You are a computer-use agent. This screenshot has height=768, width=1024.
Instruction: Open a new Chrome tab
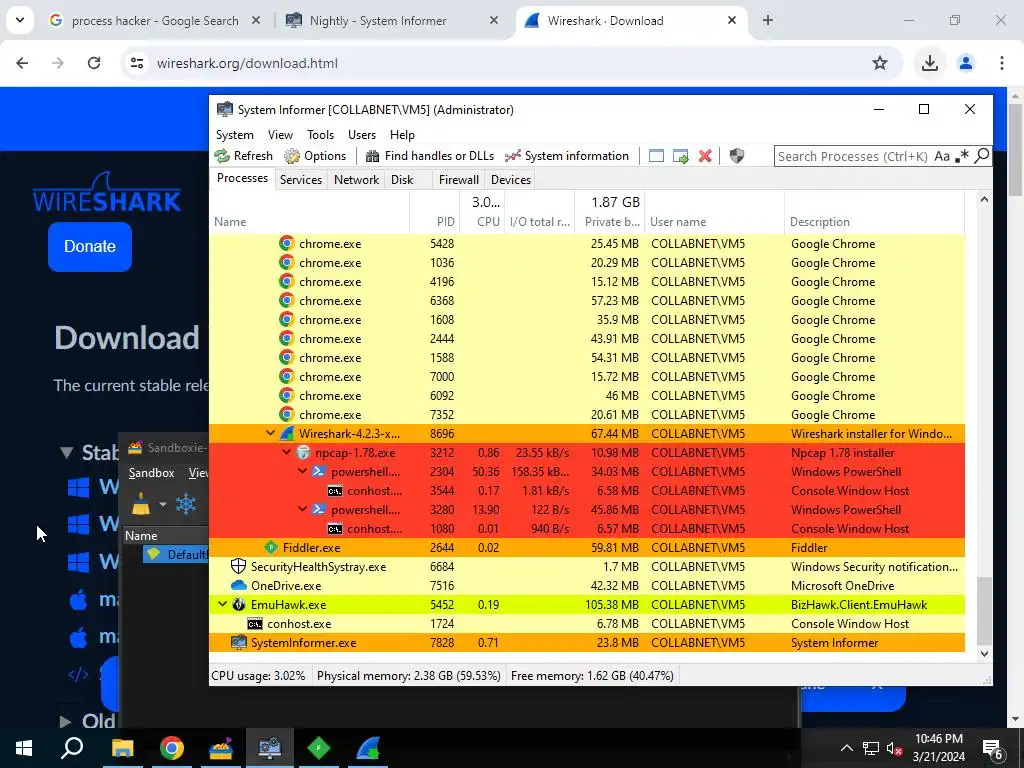pyautogui.click(x=768, y=20)
